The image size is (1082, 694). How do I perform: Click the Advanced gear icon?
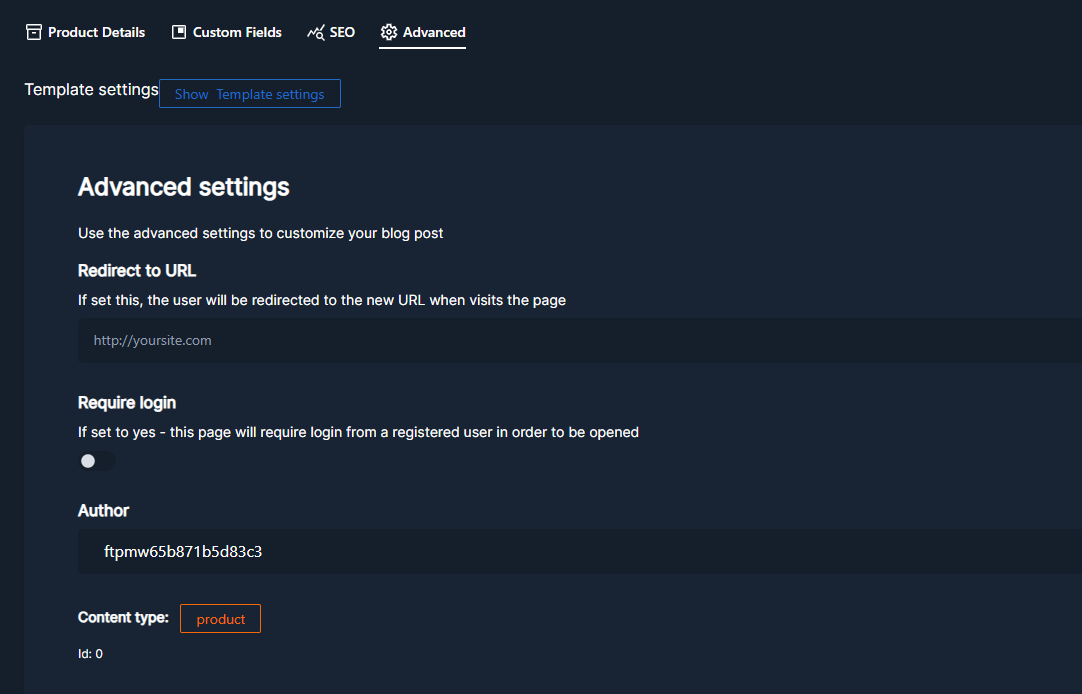(389, 32)
